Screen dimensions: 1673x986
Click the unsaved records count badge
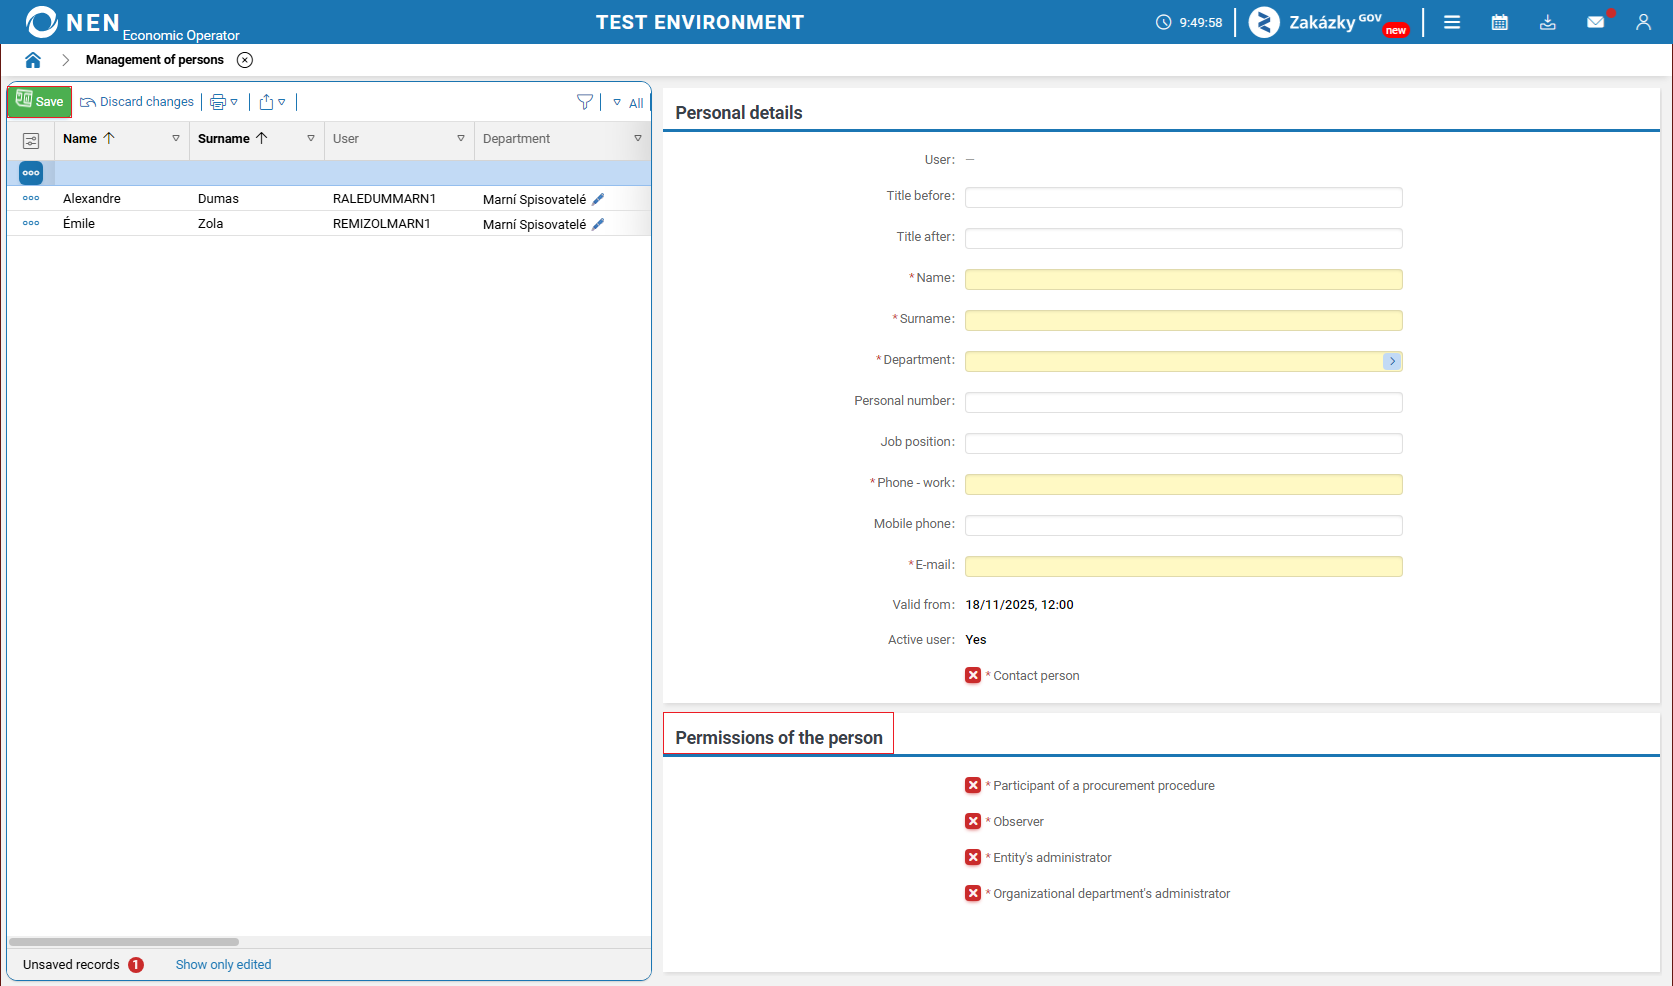pos(136,965)
